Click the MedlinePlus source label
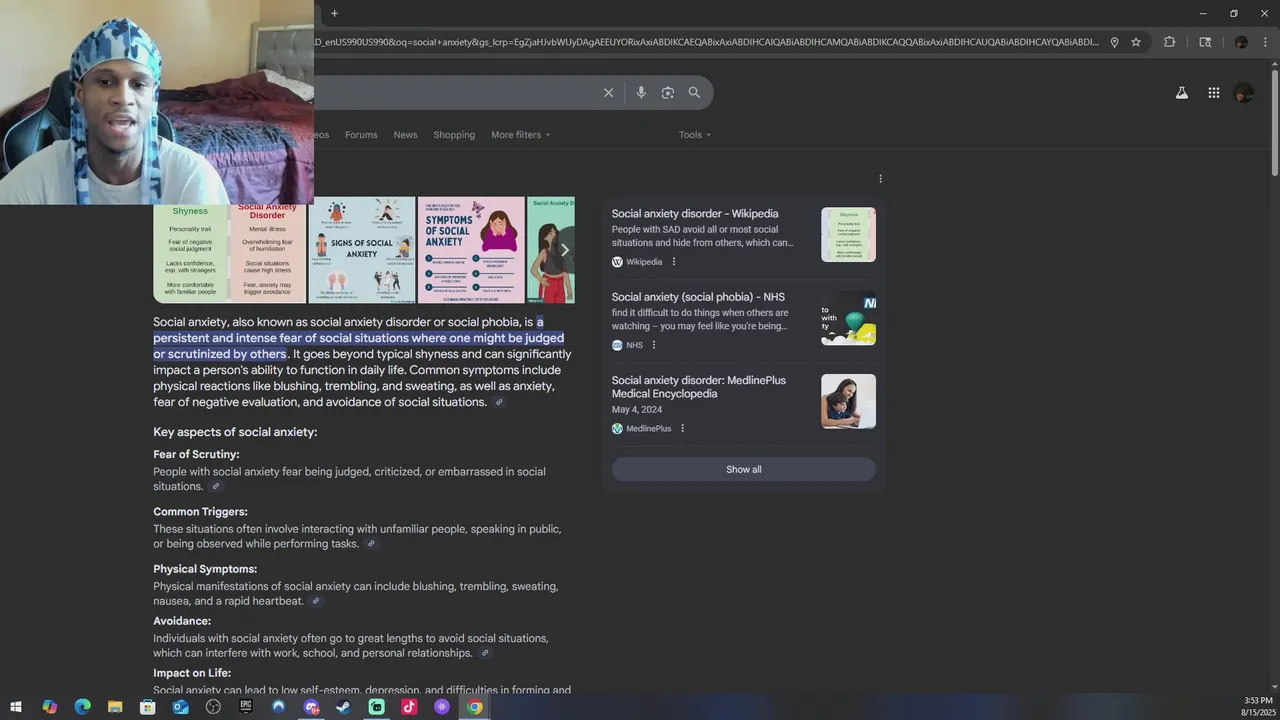This screenshot has height=720, width=1280. click(648, 428)
